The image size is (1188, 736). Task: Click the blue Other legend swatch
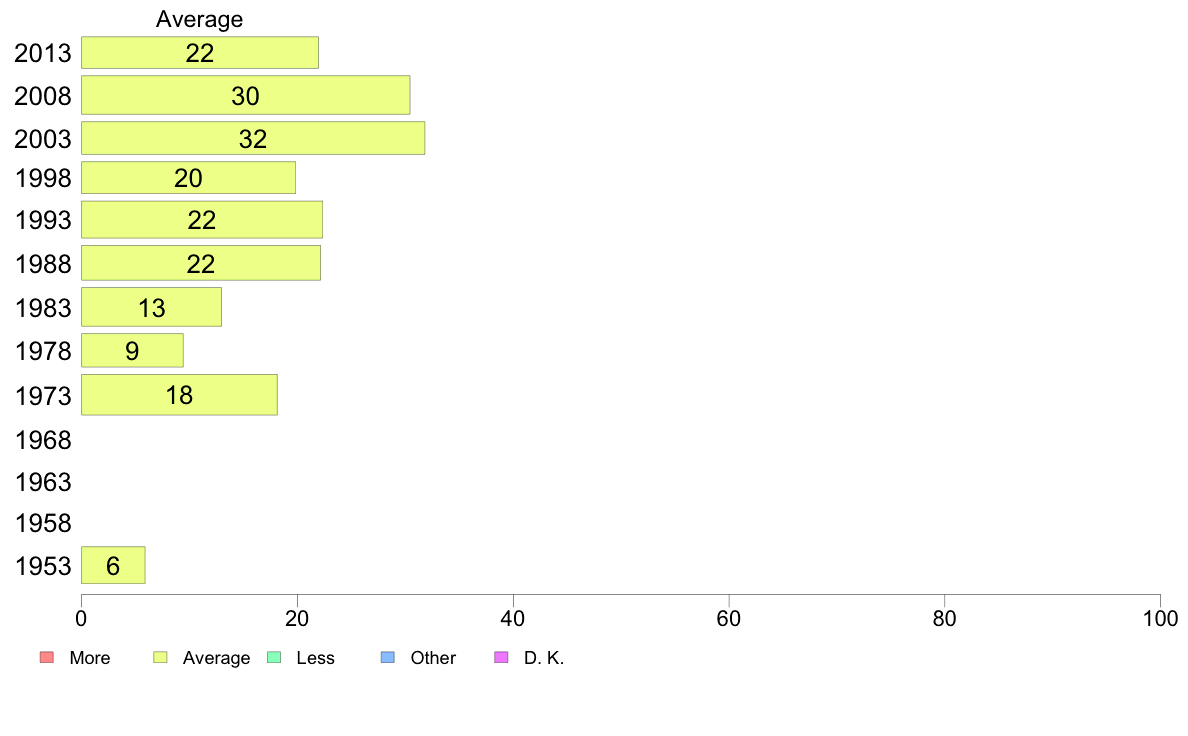[x=387, y=657]
